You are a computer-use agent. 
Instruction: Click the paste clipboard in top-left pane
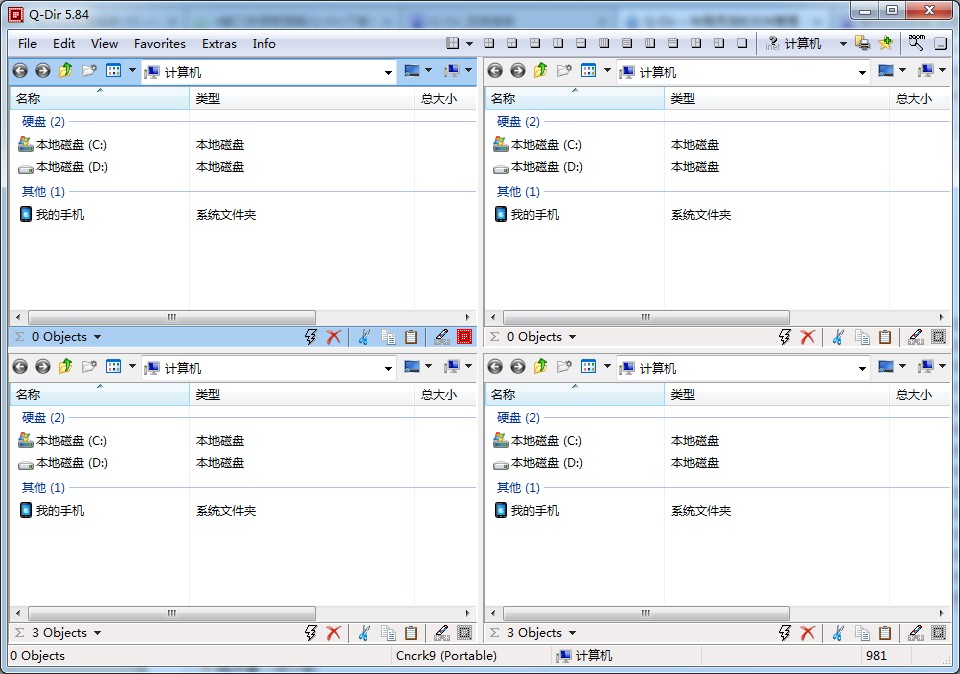411,337
